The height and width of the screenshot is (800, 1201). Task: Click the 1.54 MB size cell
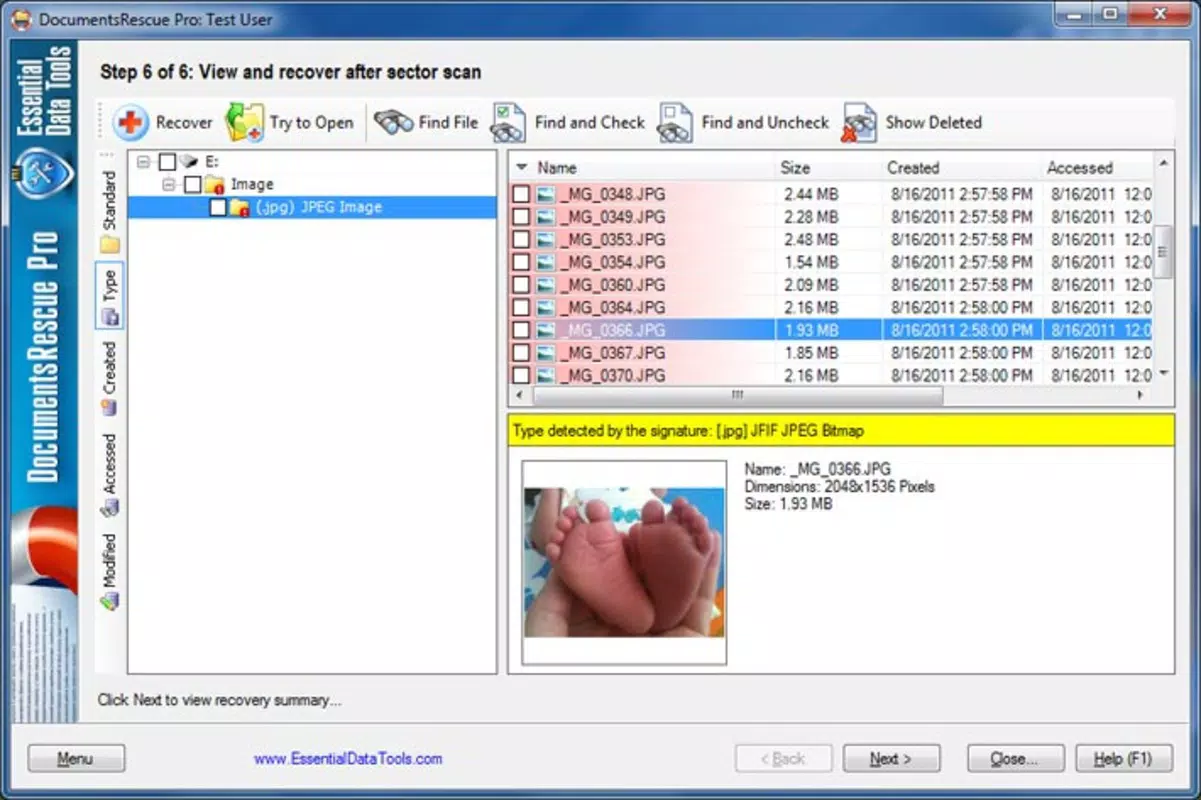coord(811,262)
